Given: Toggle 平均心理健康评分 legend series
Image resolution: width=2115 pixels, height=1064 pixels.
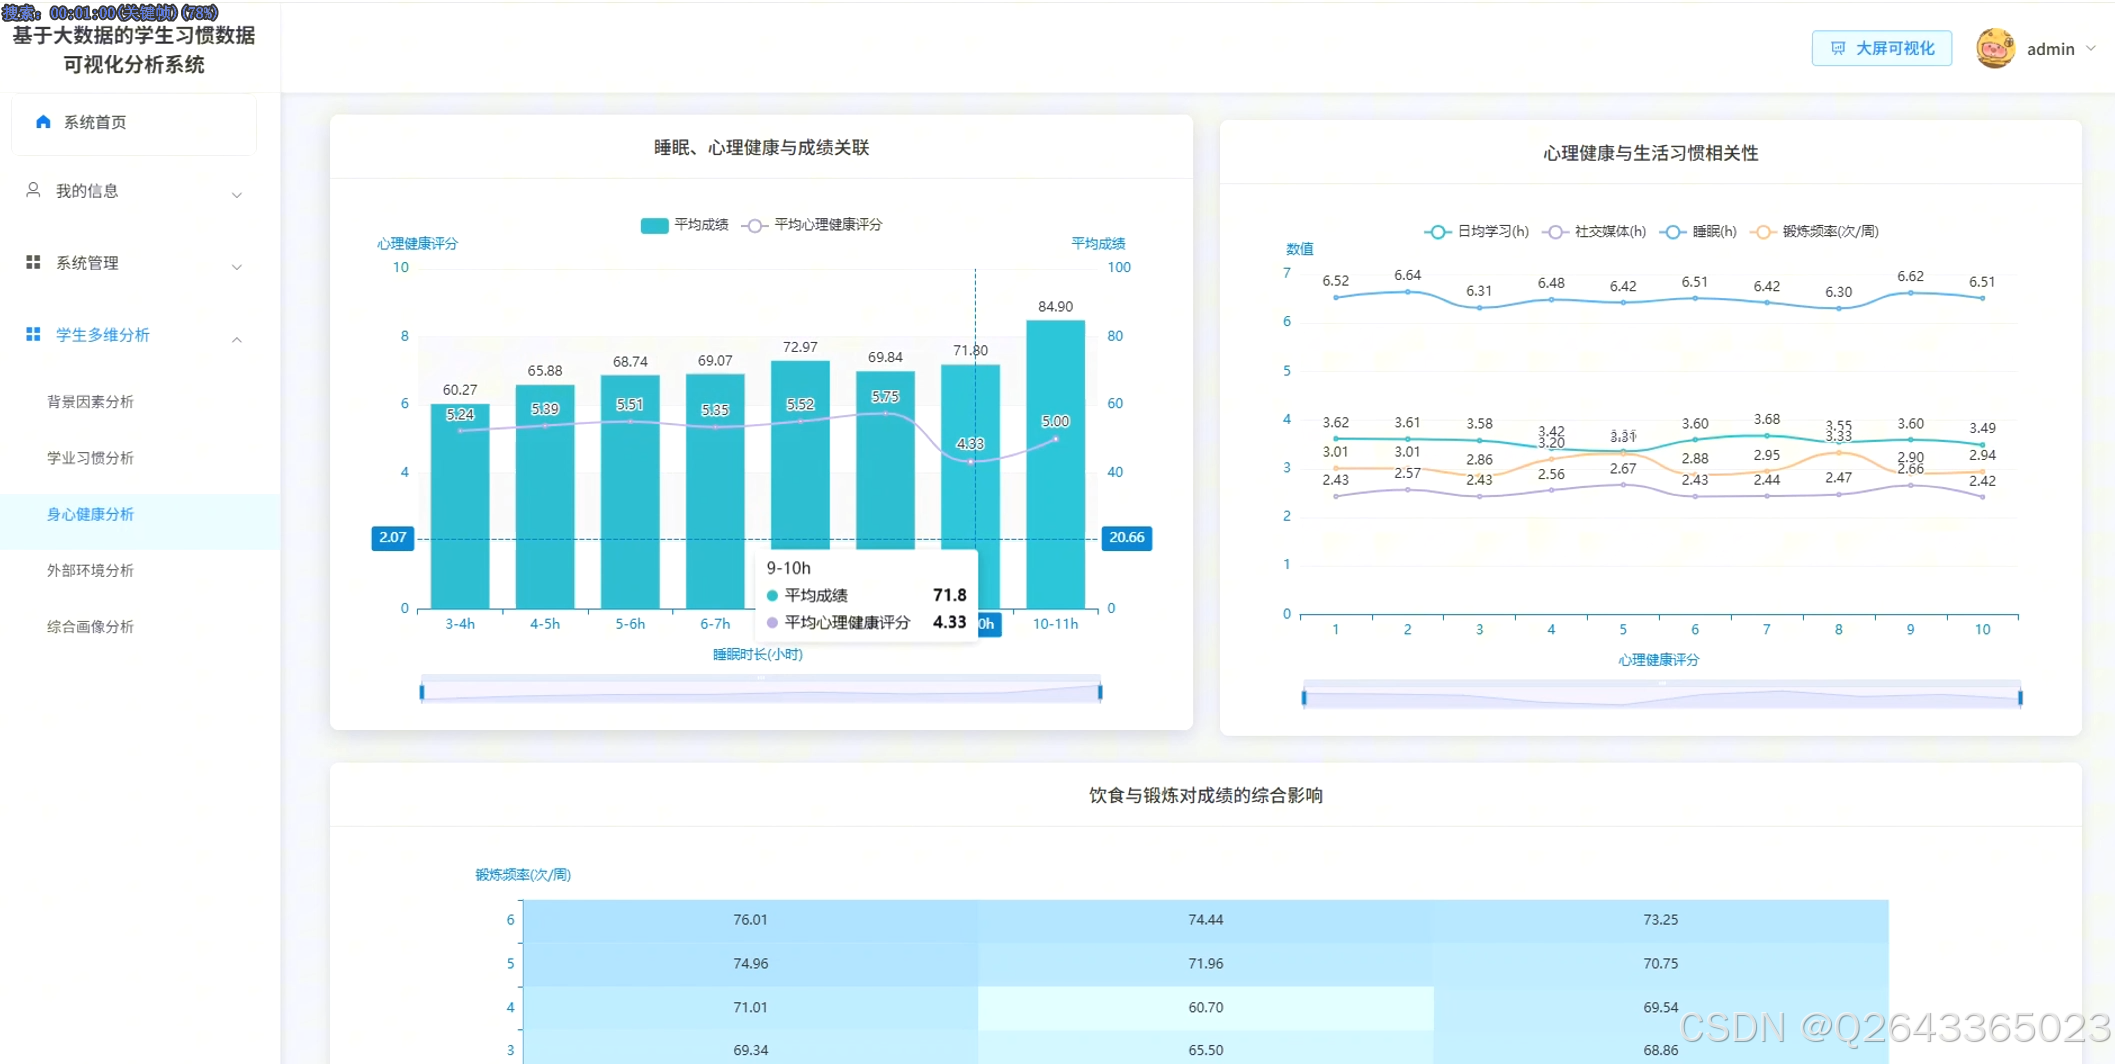Looking at the screenshot, I should coord(812,225).
